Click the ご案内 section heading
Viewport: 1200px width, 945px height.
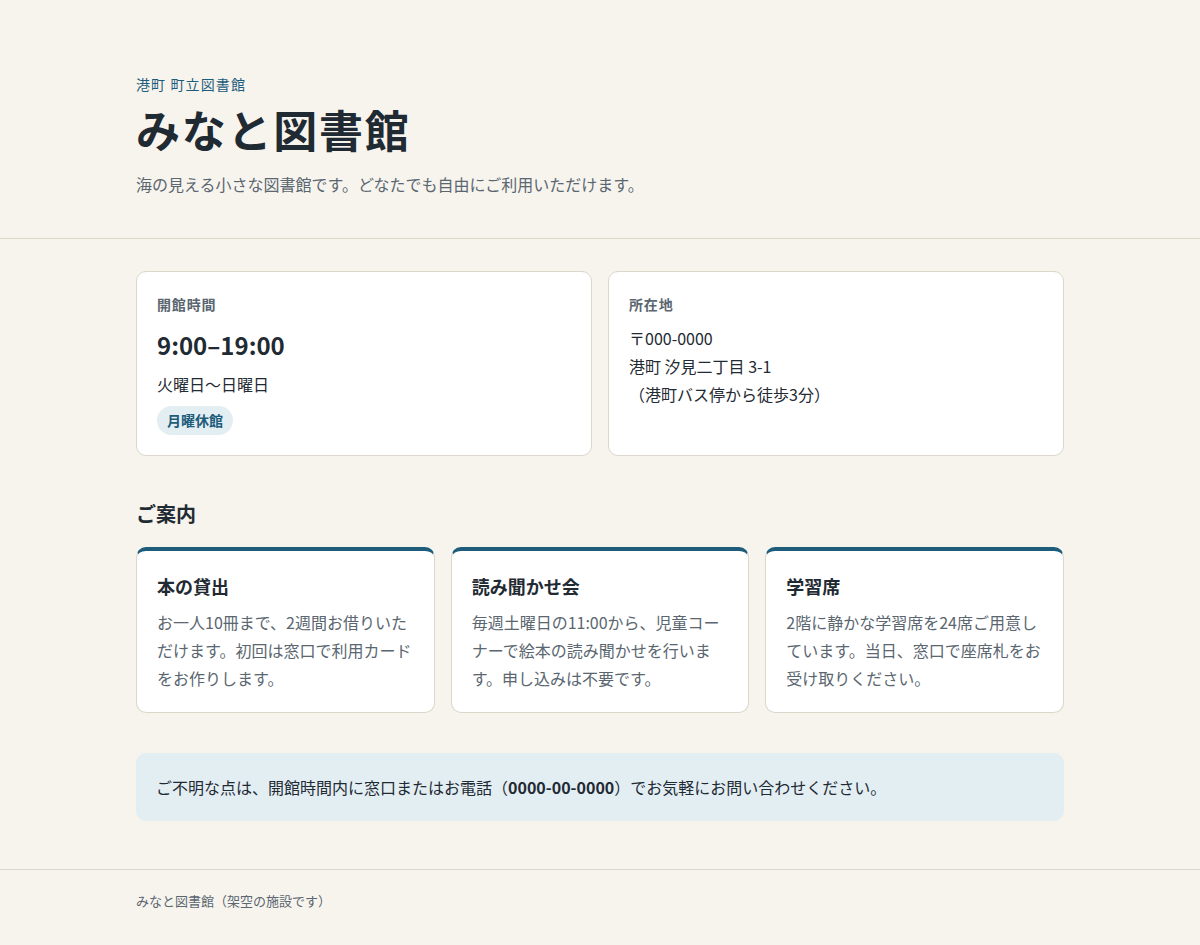pyautogui.click(x=166, y=515)
